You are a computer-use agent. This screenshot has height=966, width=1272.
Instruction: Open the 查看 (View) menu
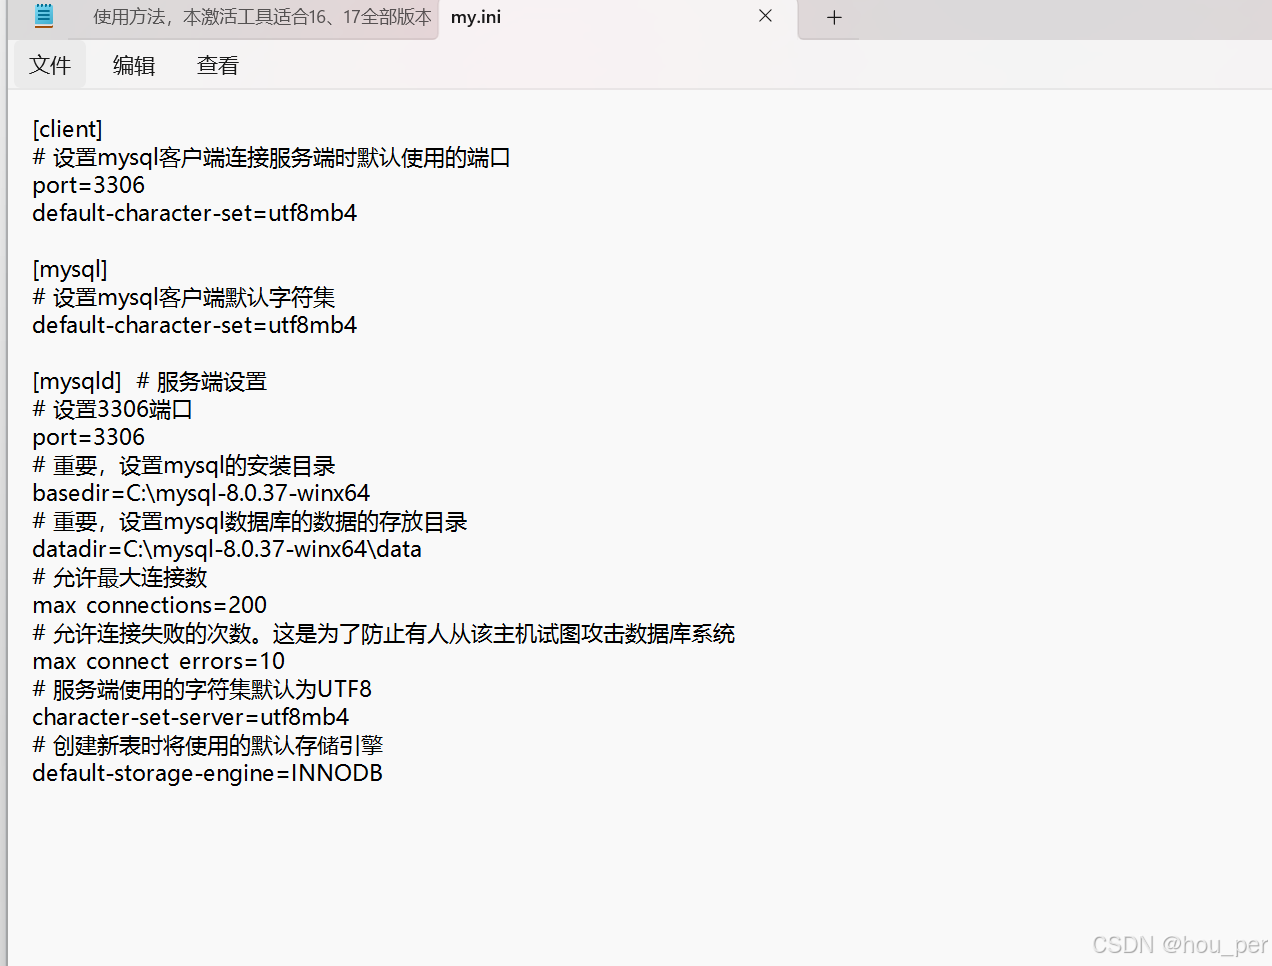point(217,64)
